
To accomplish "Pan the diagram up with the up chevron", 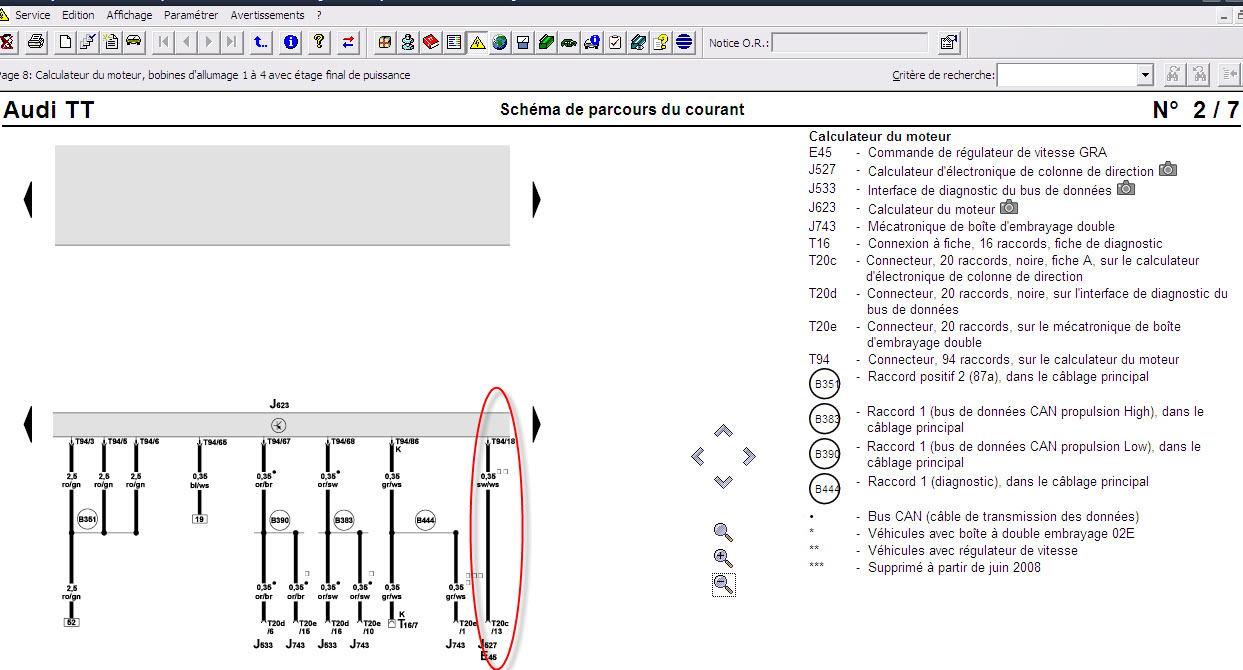I will [723, 431].
